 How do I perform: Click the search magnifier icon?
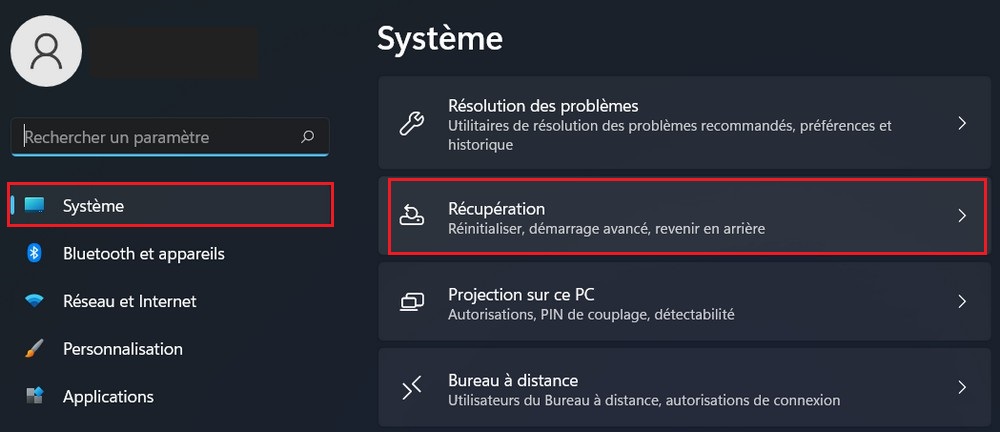307,137
